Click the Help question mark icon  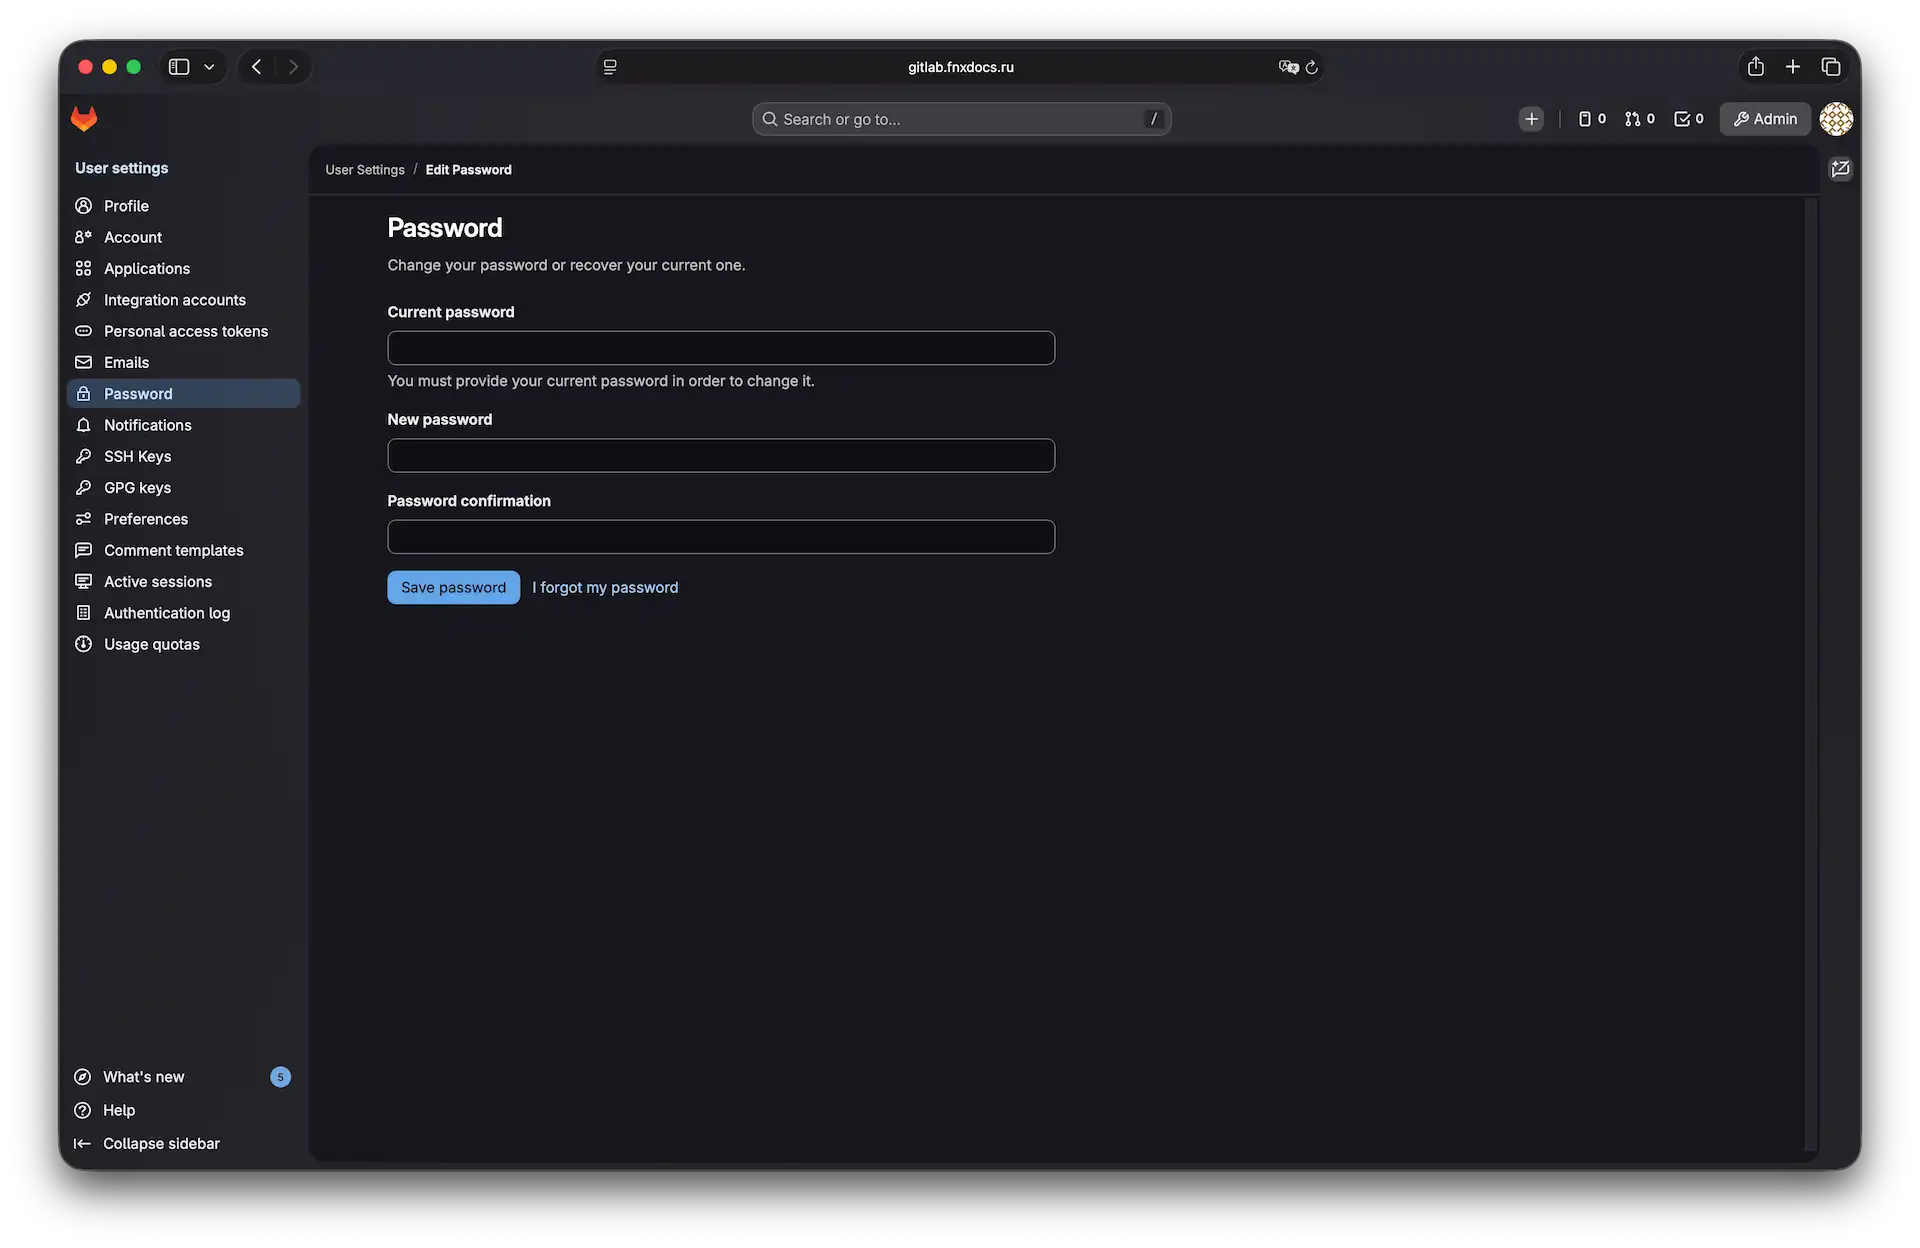pyautogui.click(x=83, y=1110)
